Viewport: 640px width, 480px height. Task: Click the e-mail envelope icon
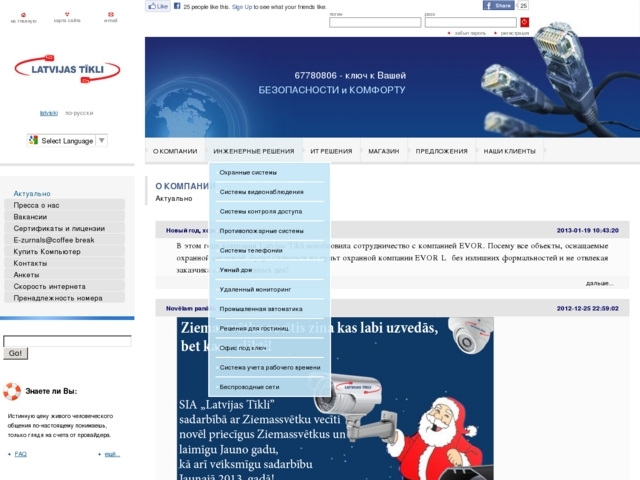pyautogui.click(x=111, y=14)
